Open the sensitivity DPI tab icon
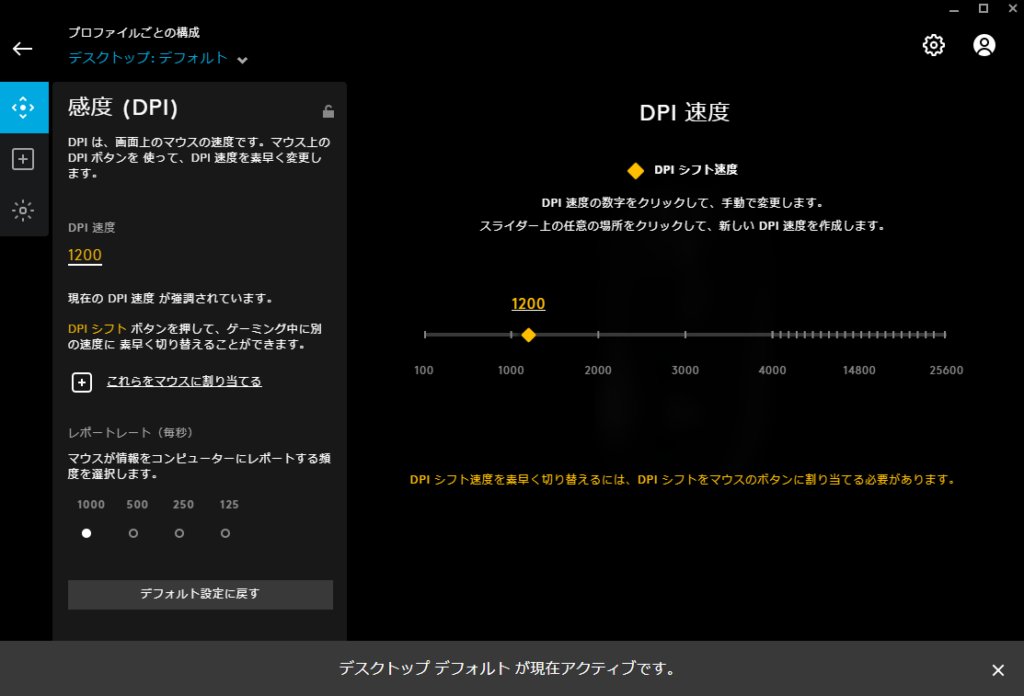The height and width of the screenshot is (696, 1024). [x=24, y=107]
